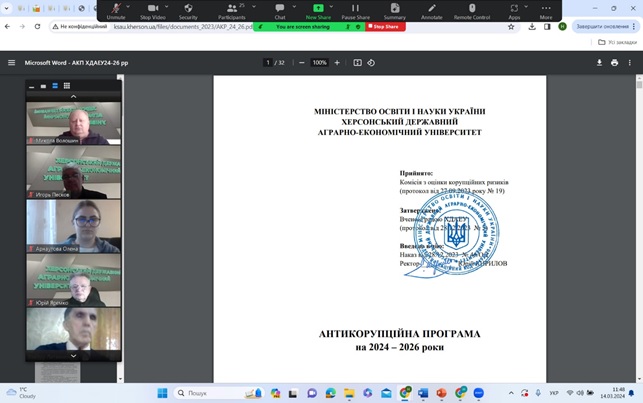The width and height of the screenshot is (643, 403).
Task: Select Микола Волошин video tile
Action: pos(73,123)
